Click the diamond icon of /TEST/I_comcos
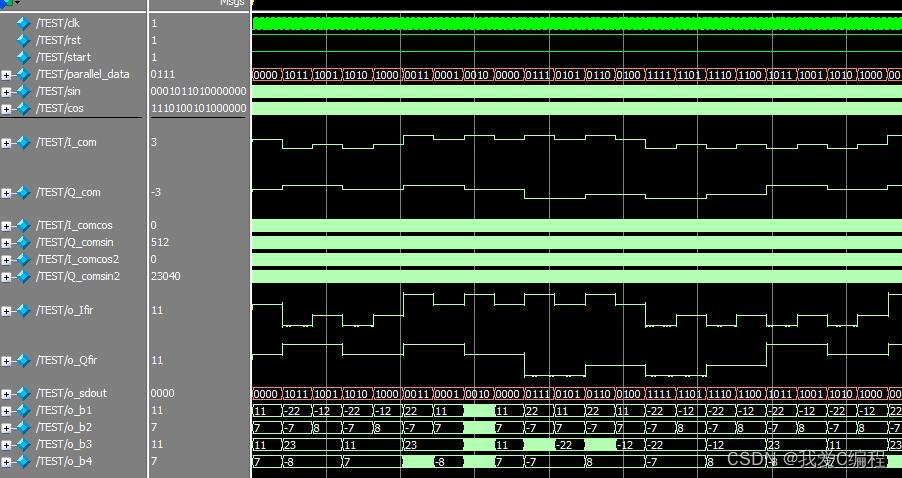This screenshot has height=478, width=902. tap(23, 225)
